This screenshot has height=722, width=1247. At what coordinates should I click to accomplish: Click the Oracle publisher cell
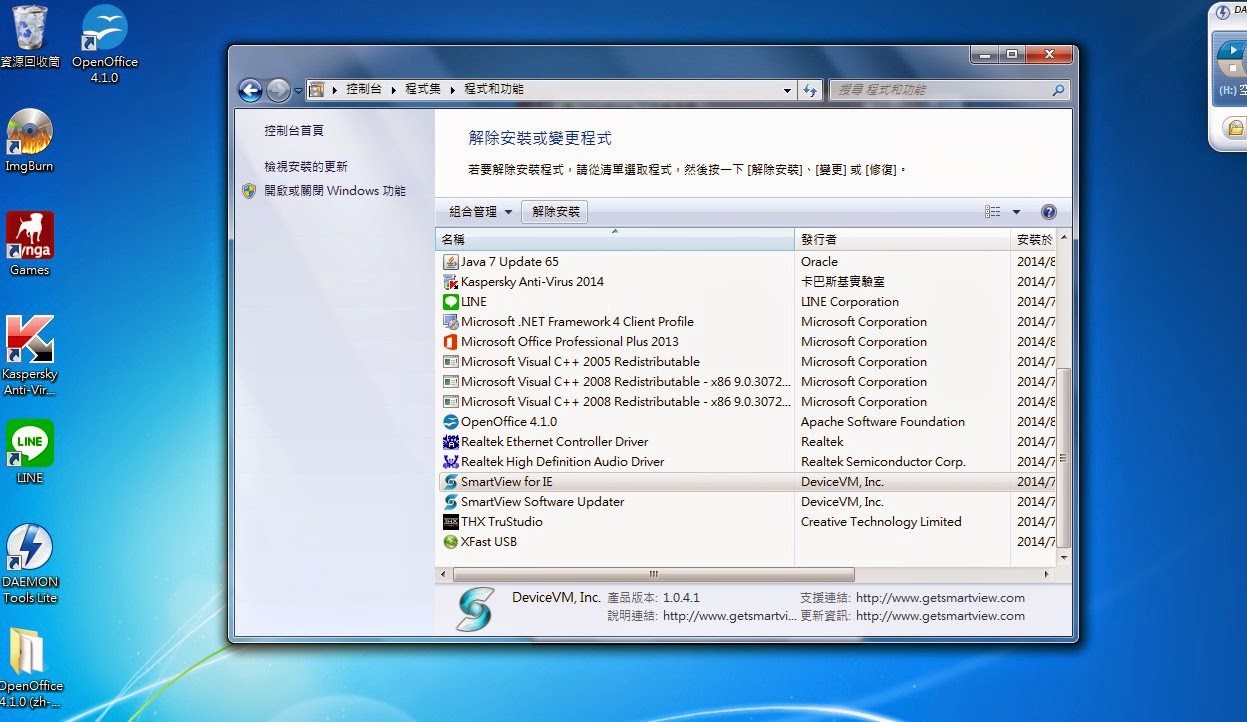tap(820, 262)
